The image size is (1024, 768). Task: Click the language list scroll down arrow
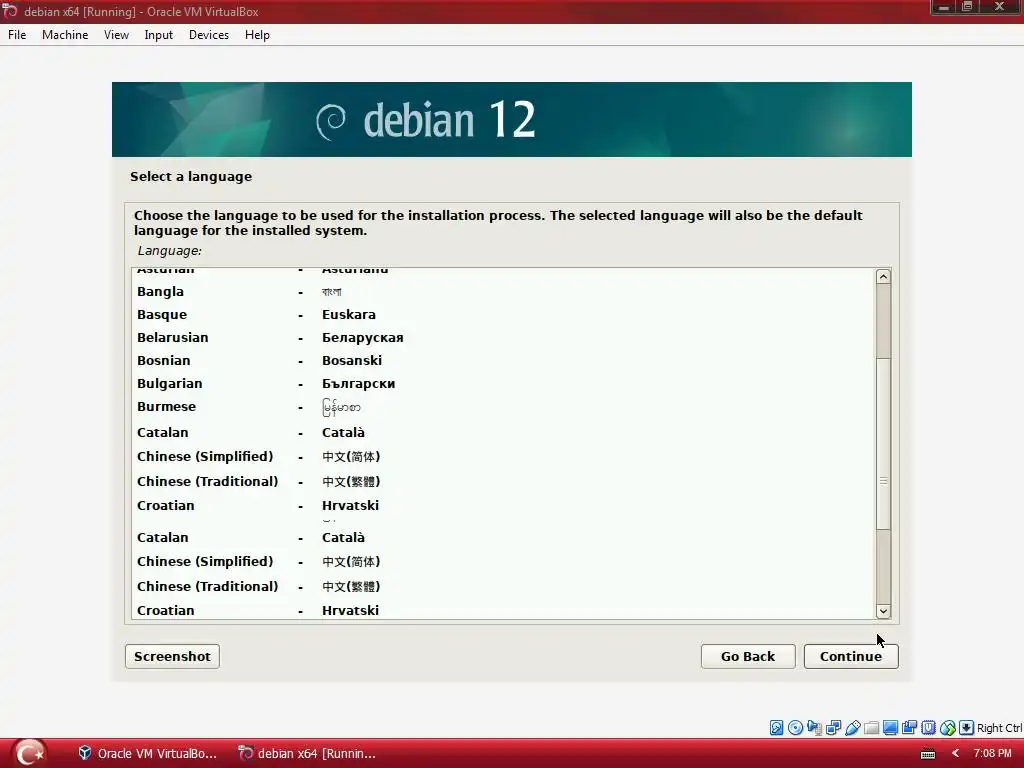(883, 611)
